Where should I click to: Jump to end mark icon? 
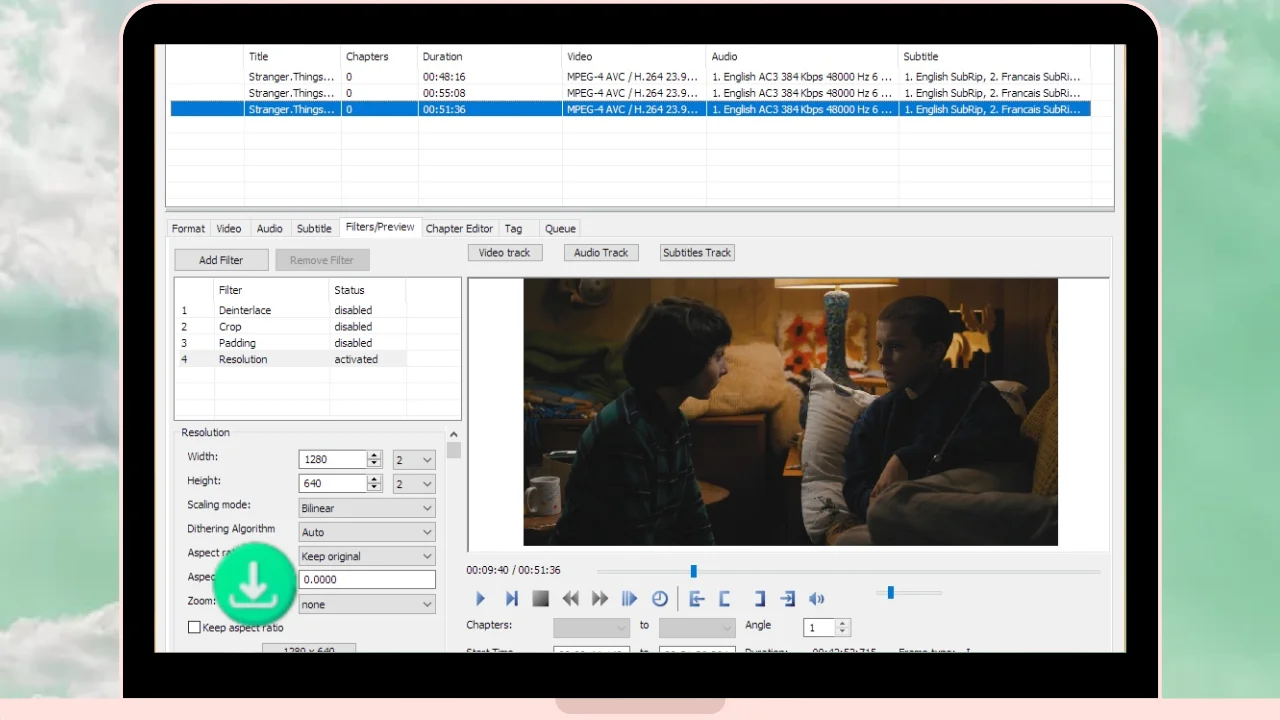(788, 599)
